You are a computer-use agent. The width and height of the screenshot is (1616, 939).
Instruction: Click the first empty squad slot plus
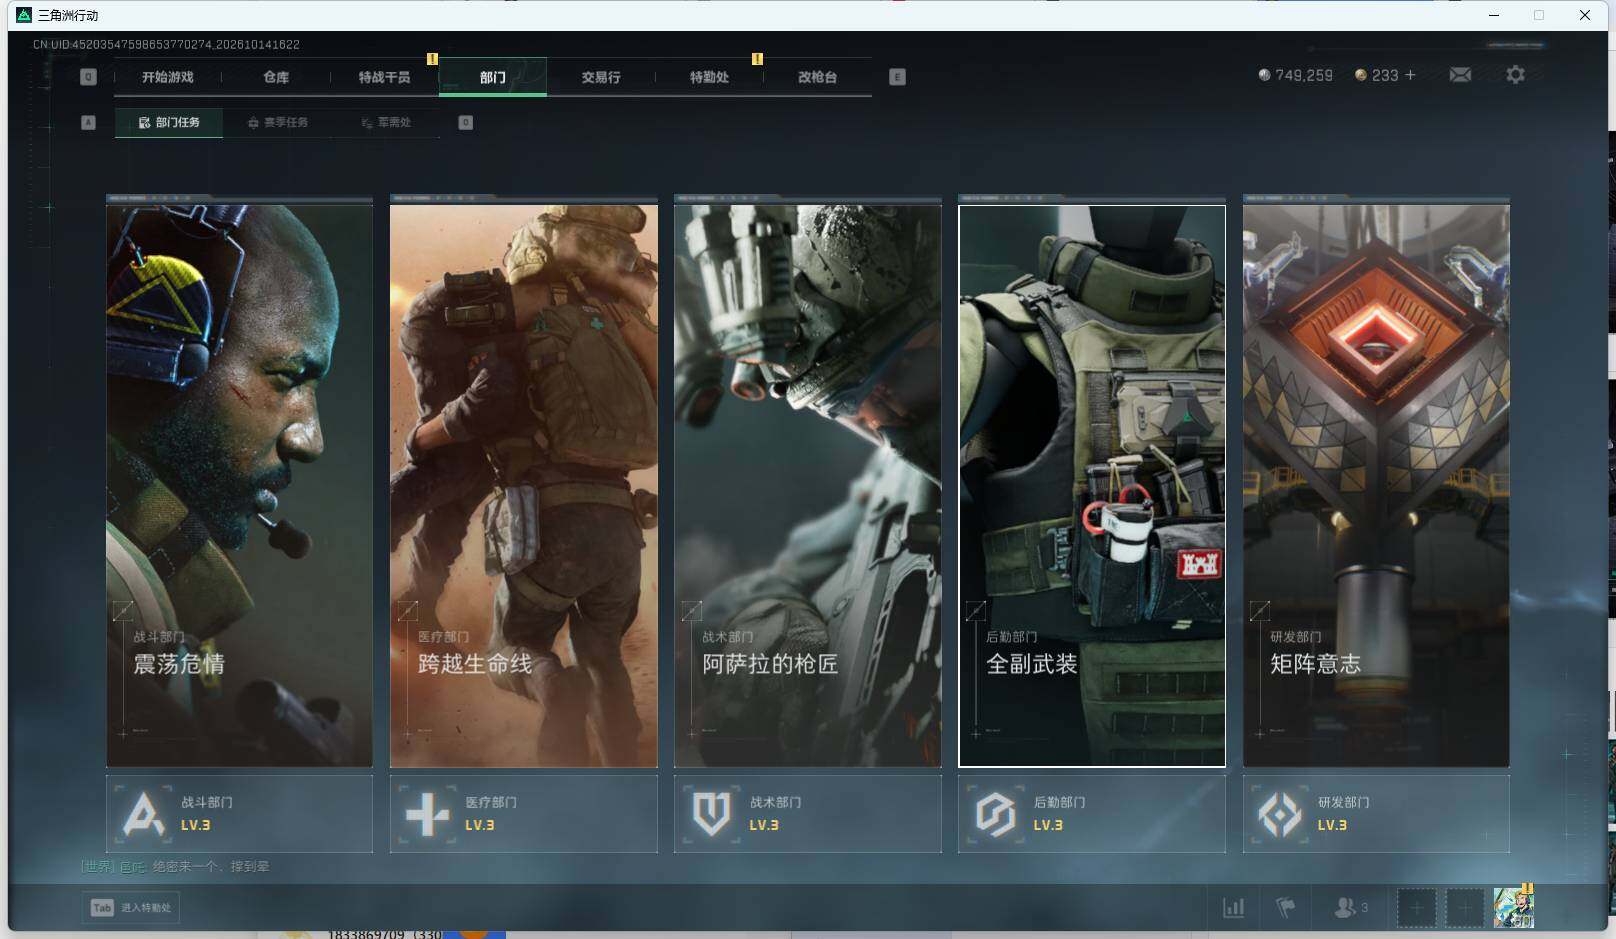click(1416, 908)
